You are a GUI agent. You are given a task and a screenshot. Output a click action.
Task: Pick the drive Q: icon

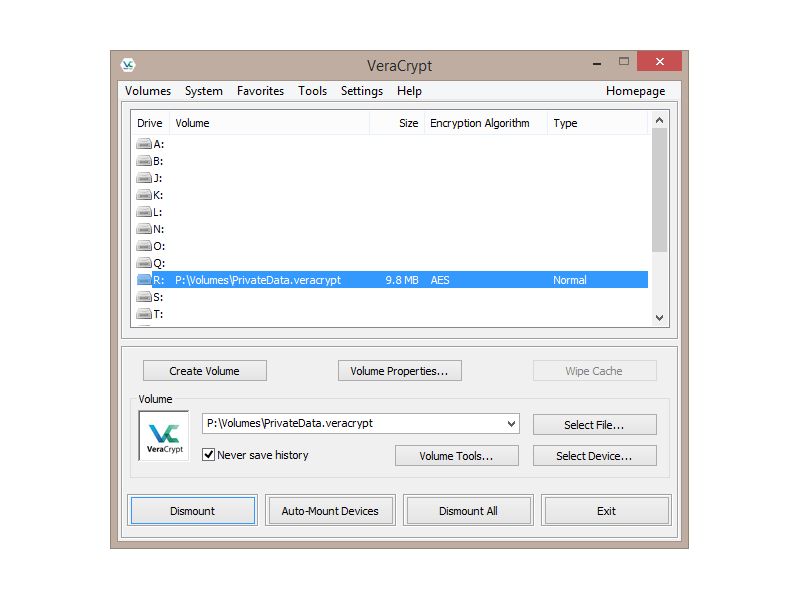pyautogui.click(x=144, y=263)
